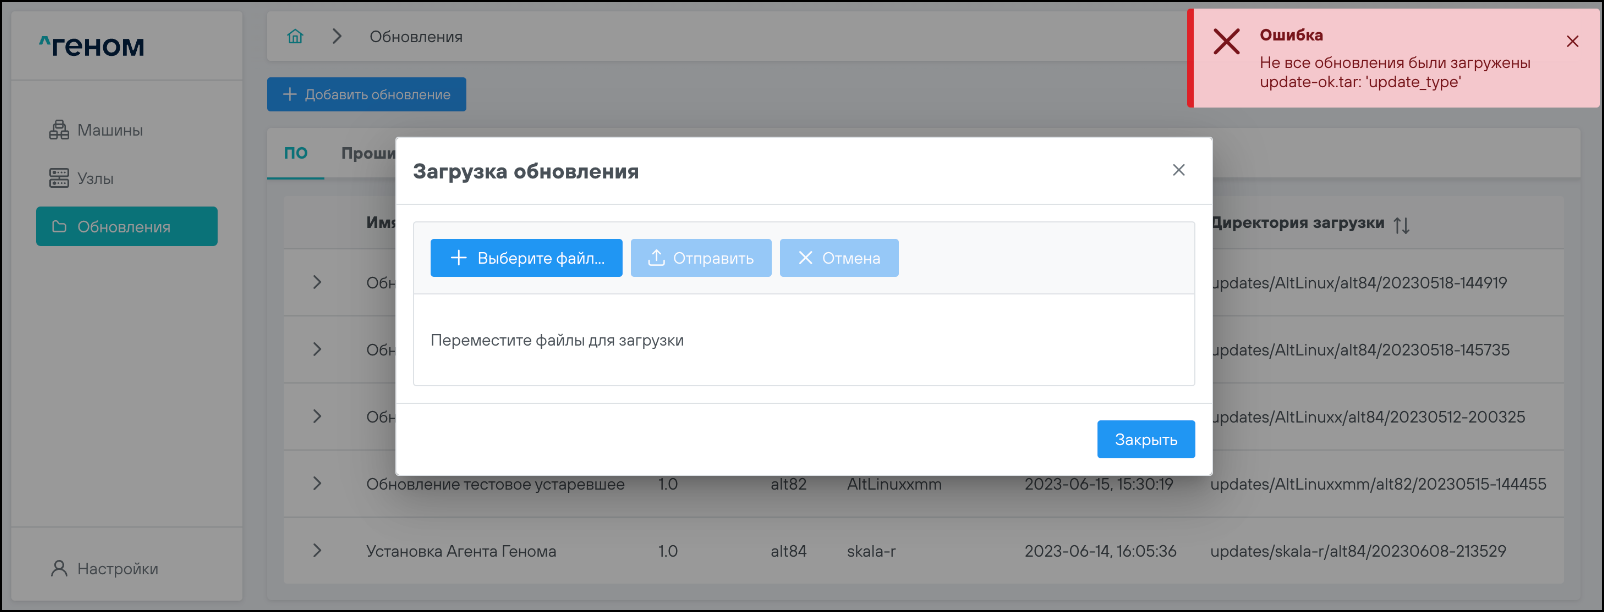Close the Загрузка обновления dialog with X

click(x=1178, y=170)
